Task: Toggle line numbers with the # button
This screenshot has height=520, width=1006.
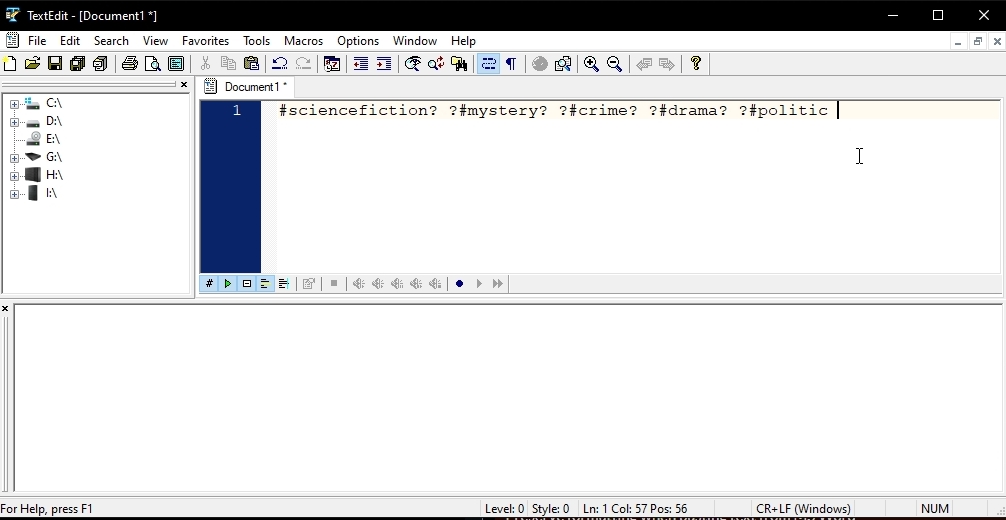Action: (x=209, y=284)
